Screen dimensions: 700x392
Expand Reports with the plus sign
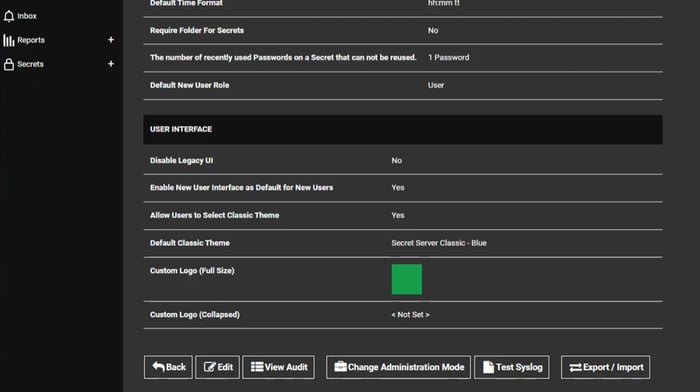point(111,40)
